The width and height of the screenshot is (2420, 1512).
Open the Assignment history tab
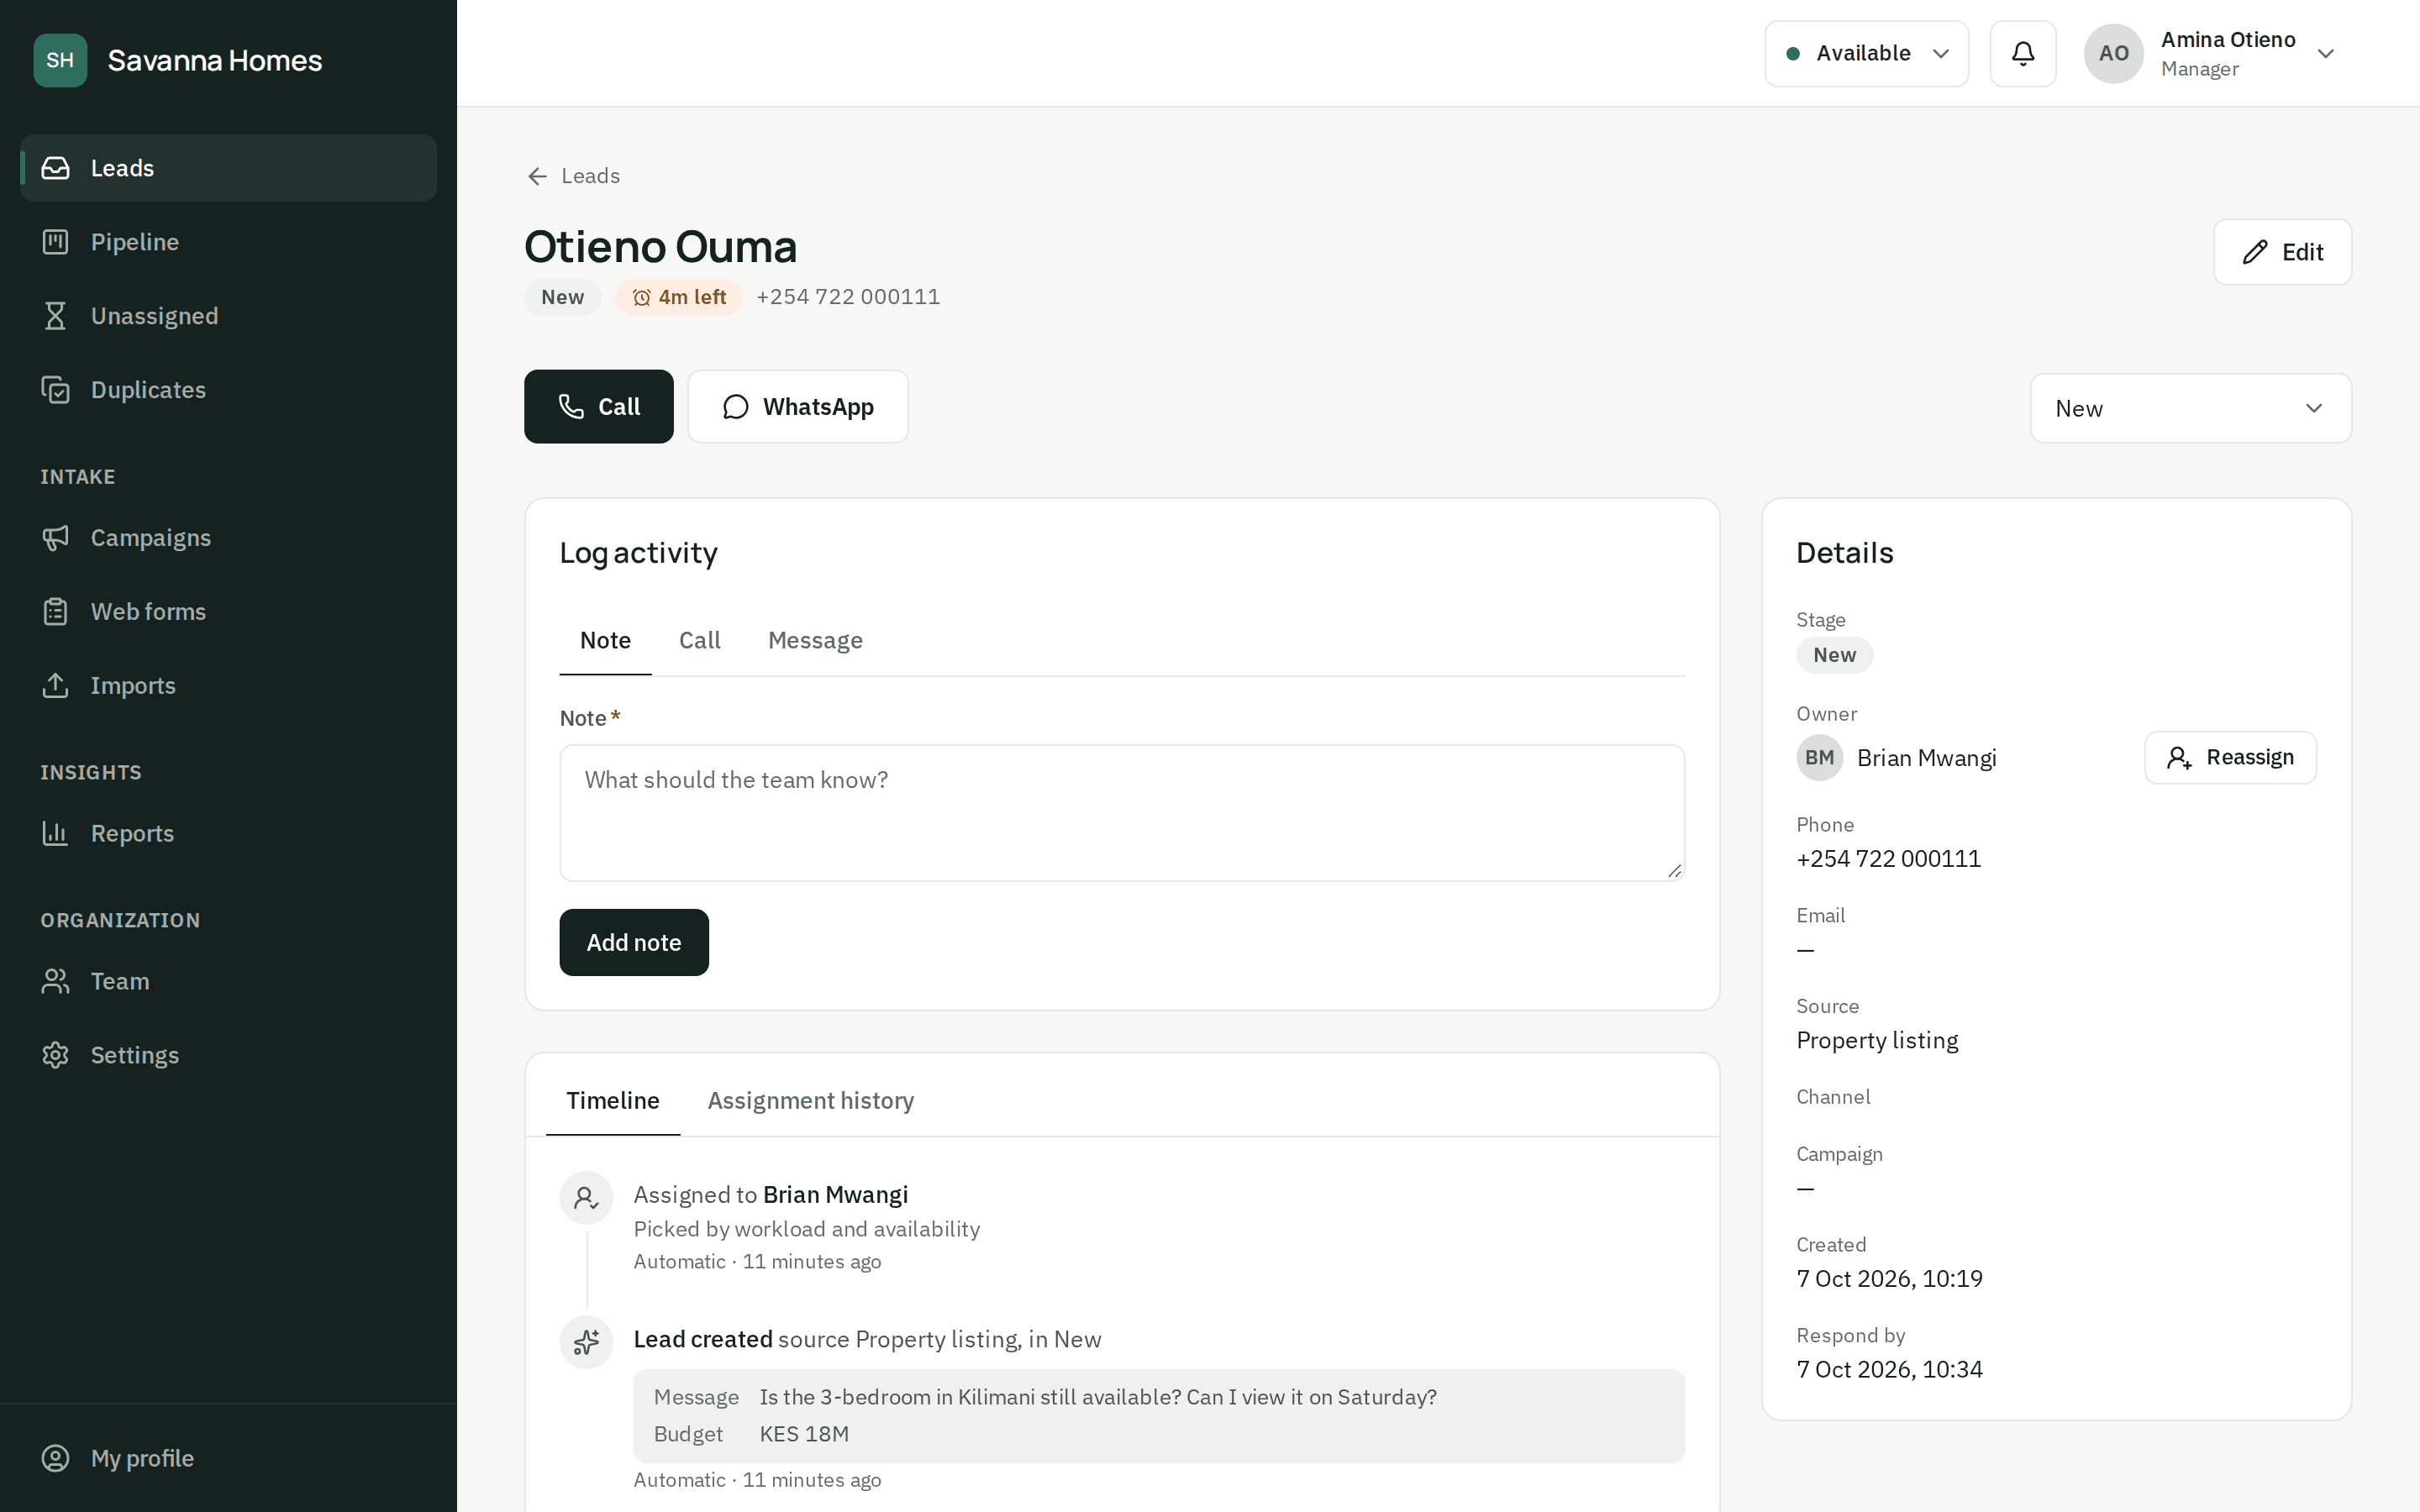coord(810,1100)
